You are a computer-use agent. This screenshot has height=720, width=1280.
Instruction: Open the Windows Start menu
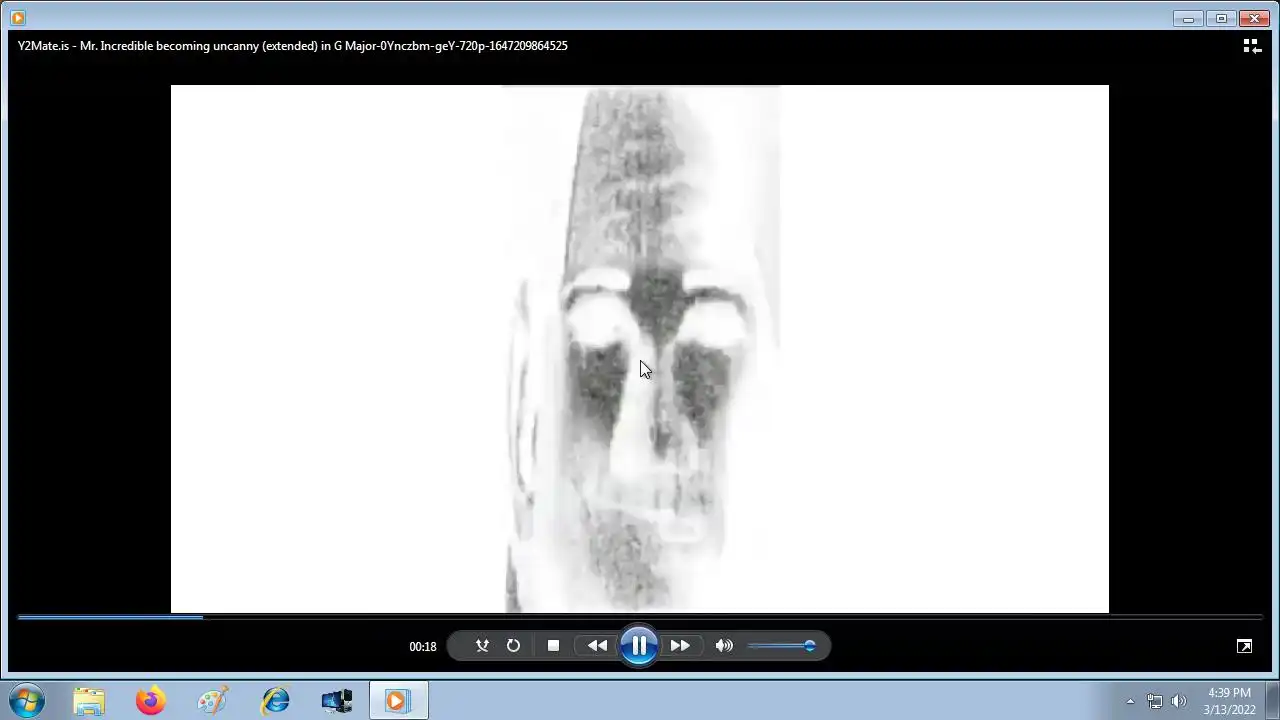[x=27, y=700]
